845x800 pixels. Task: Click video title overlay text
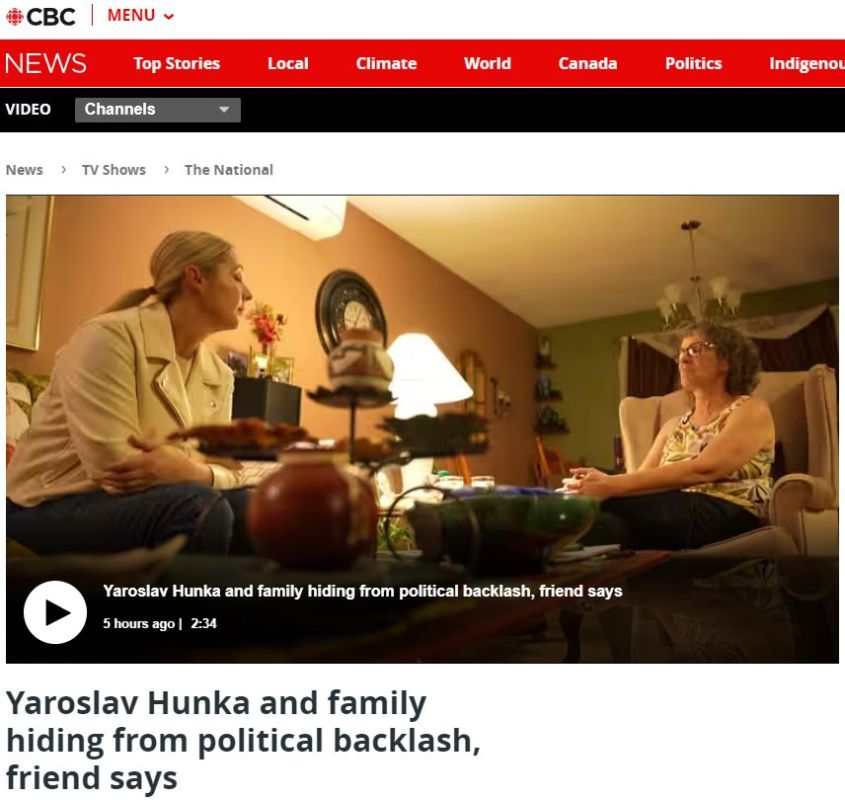point(363,591)
